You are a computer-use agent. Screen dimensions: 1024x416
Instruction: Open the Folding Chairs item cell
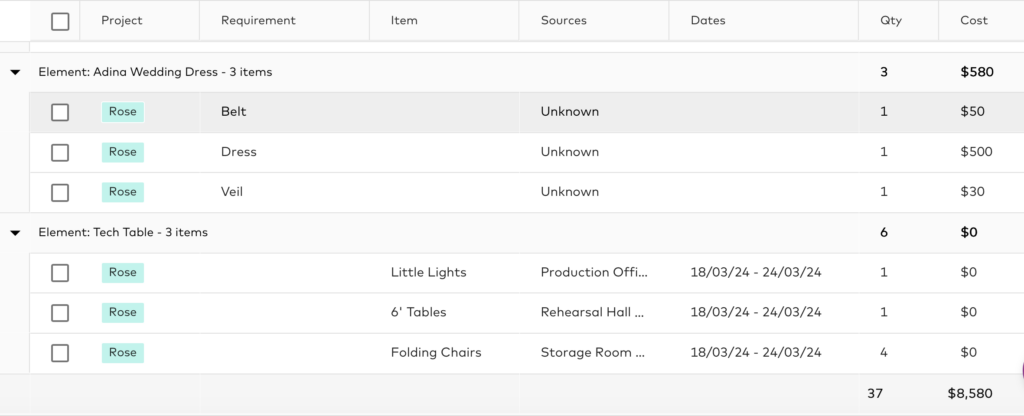click(x=436, y=352)
